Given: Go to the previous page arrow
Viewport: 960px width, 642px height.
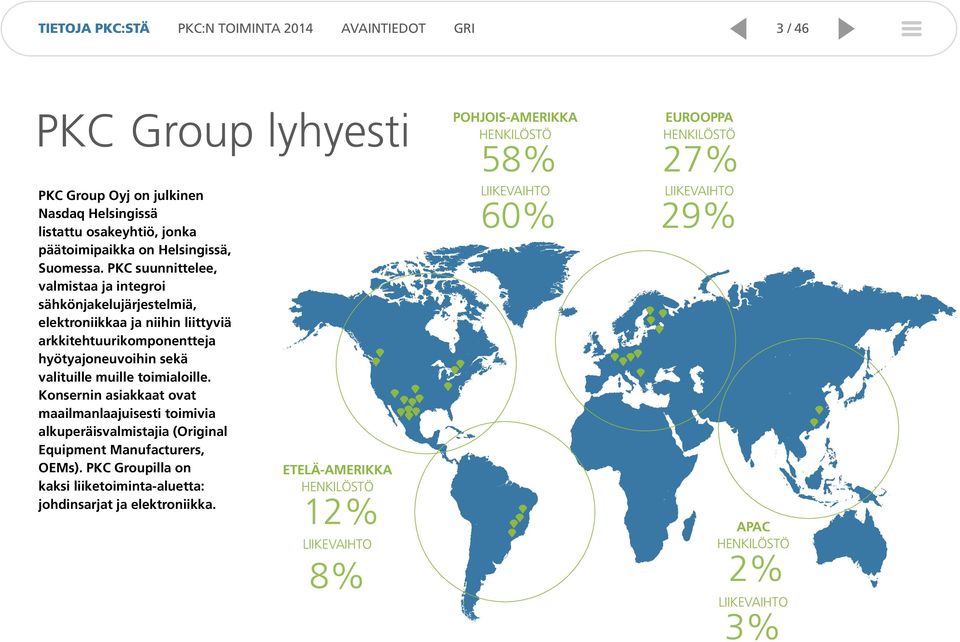Looking at the screenshot, I should (739, 29).
